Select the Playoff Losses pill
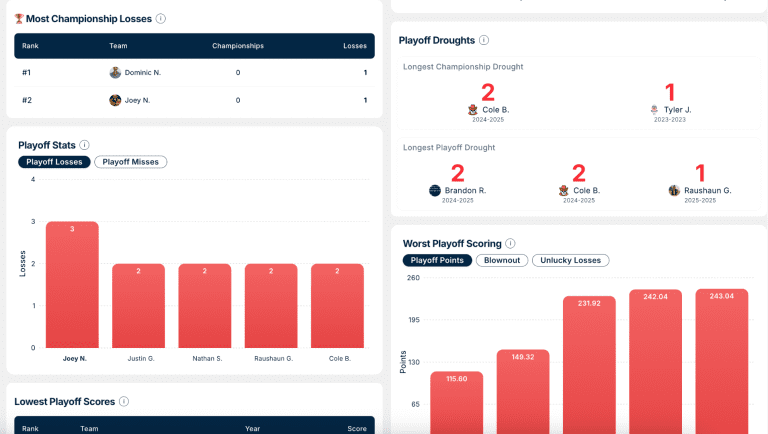The height and width of the screenshot is (434, 768). click(x=54, y=162)
